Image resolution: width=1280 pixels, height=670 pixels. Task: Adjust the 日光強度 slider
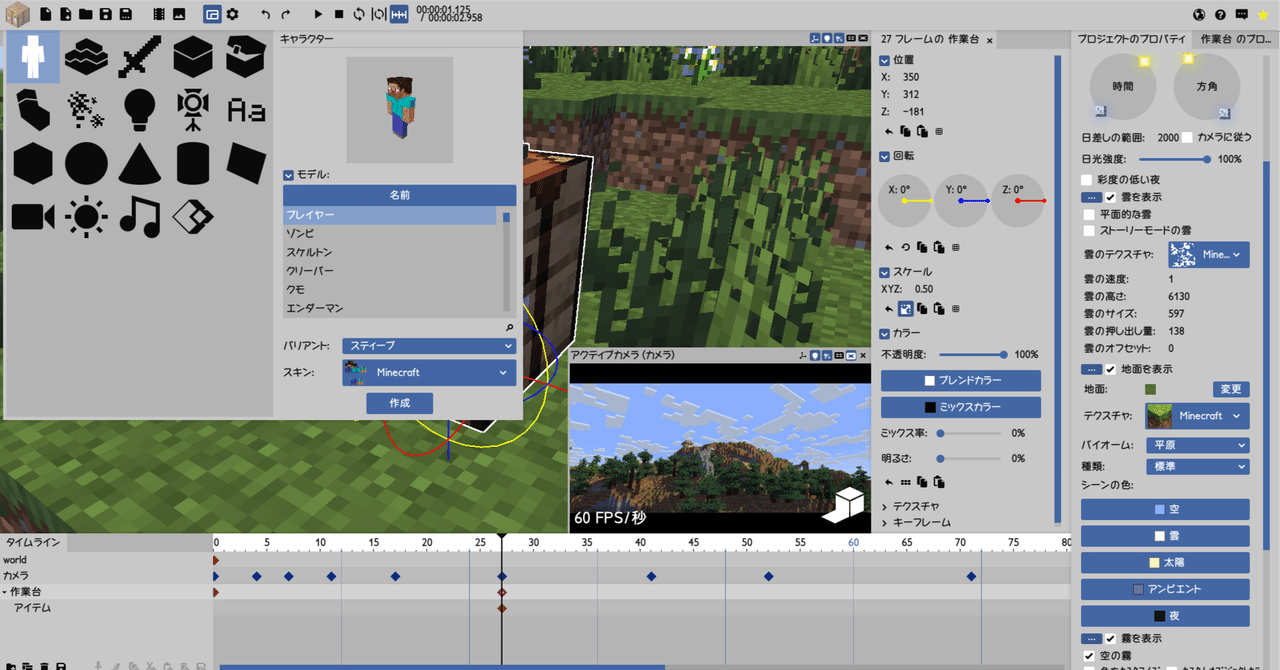tap(1174, 159)
